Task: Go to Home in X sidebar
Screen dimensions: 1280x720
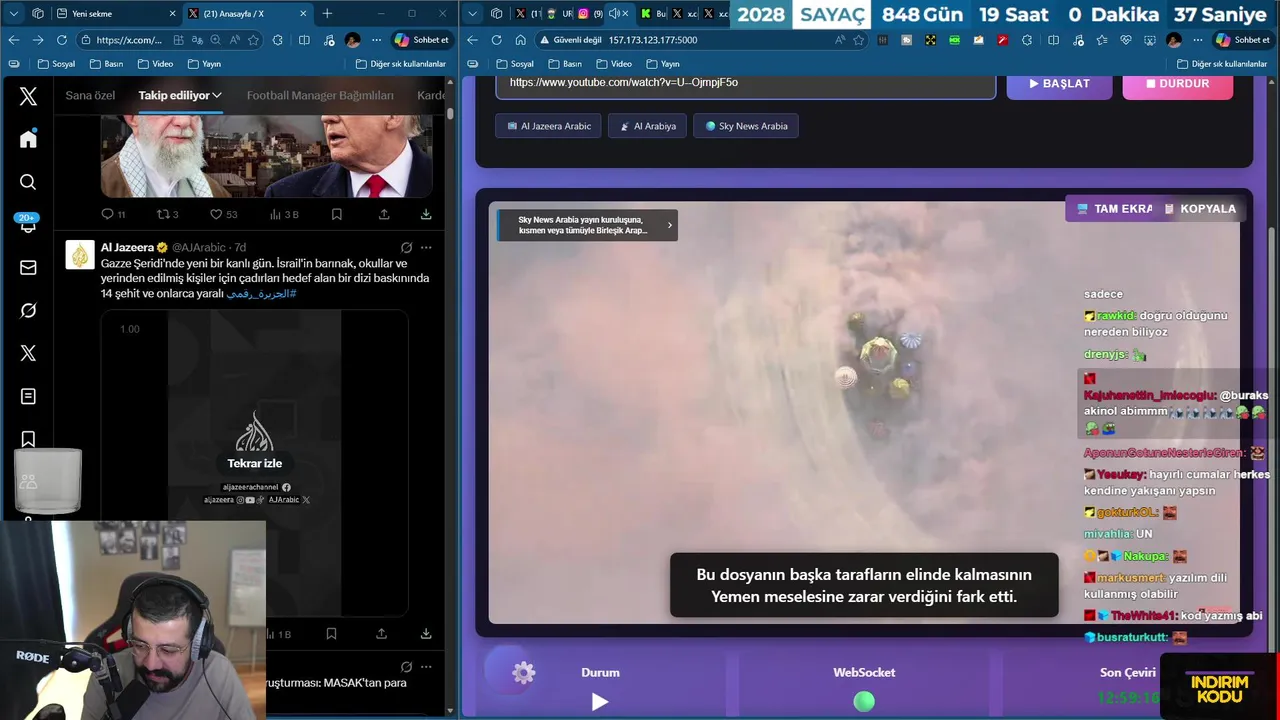Action: click(x=28, y=139)
